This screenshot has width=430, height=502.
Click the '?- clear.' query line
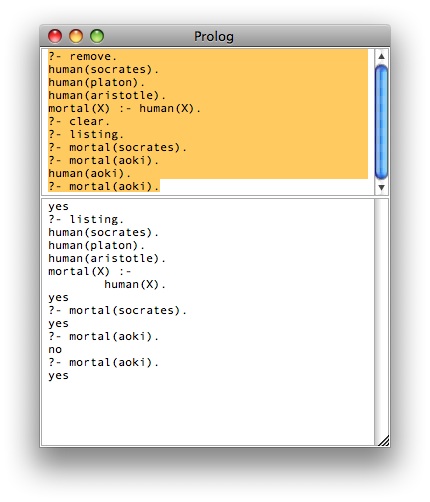79,121
